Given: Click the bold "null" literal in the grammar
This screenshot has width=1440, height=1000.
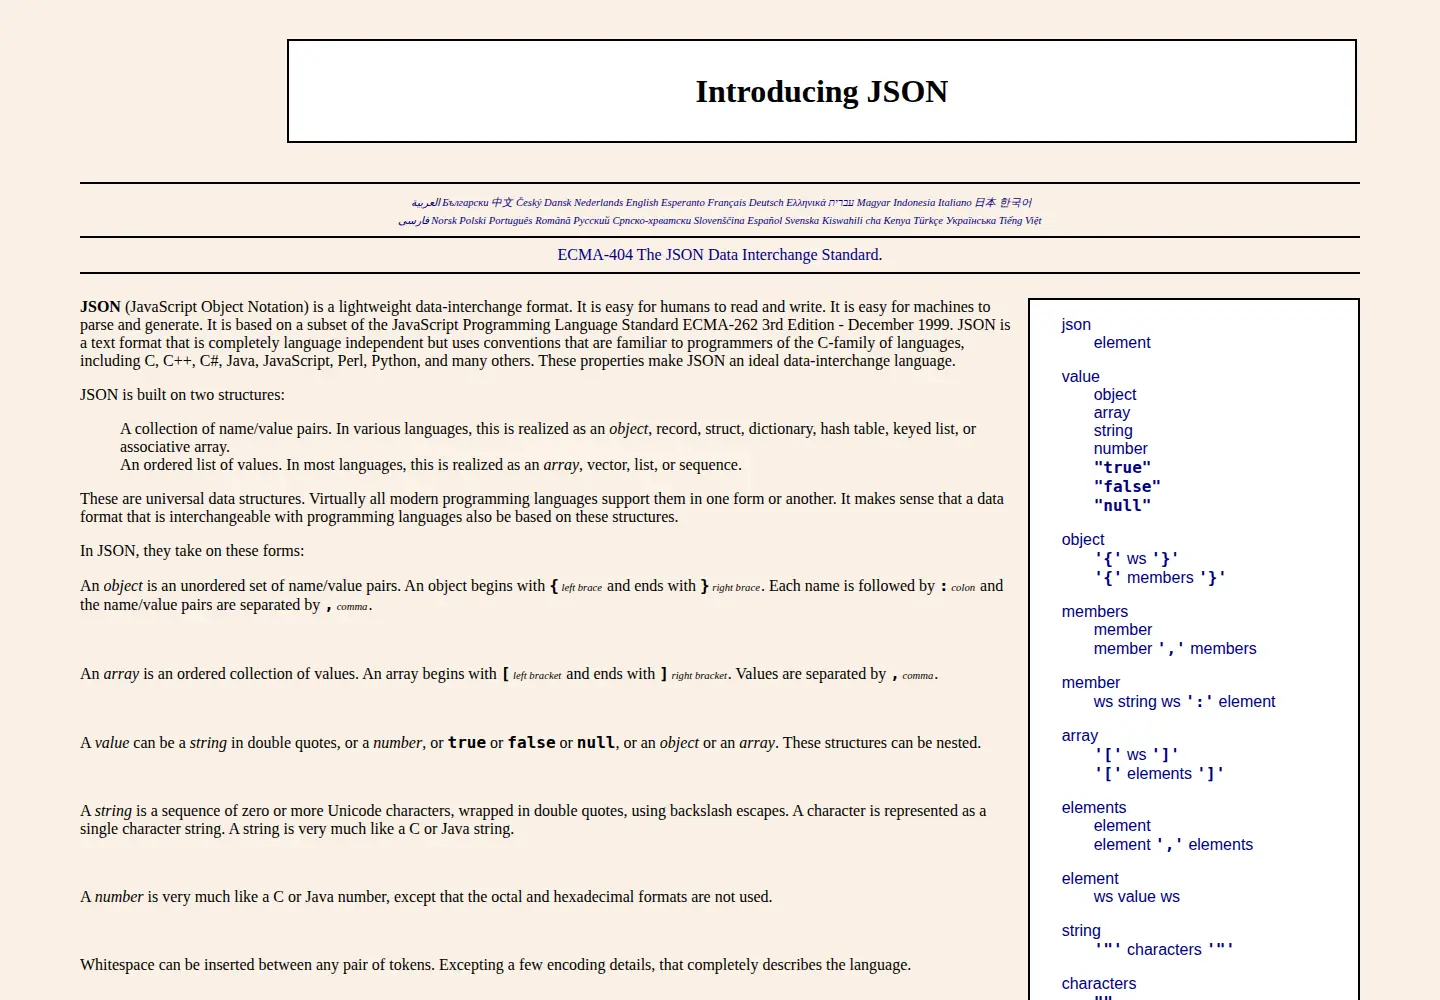Looking at the screenshot, I should (1122, 506).
